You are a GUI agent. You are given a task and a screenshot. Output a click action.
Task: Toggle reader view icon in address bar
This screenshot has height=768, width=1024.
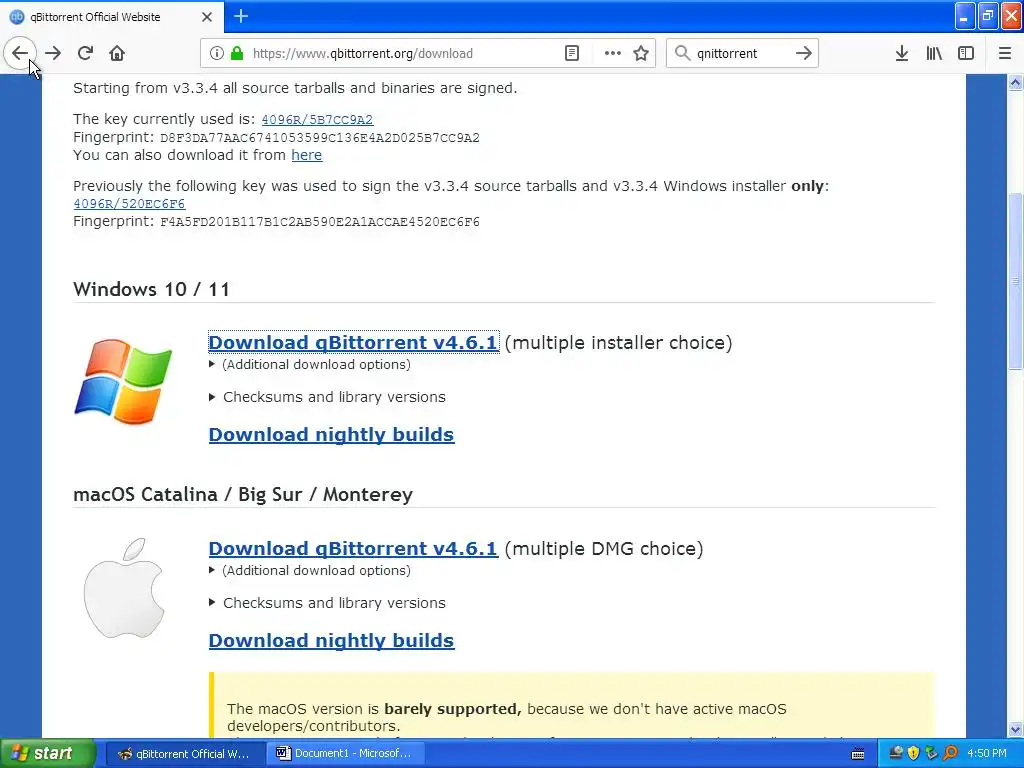click(571, 54)
